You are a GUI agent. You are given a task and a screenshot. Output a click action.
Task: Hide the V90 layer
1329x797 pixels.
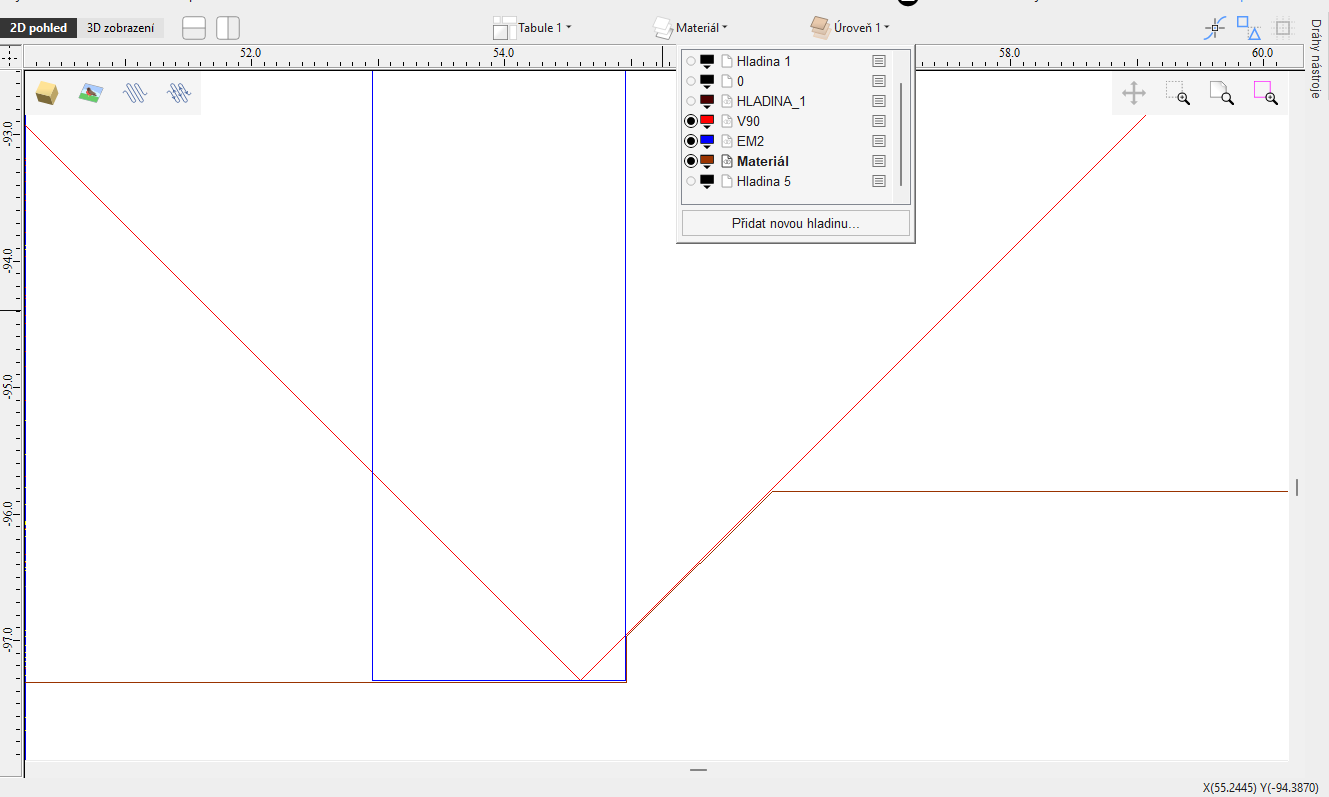point(690,121)
